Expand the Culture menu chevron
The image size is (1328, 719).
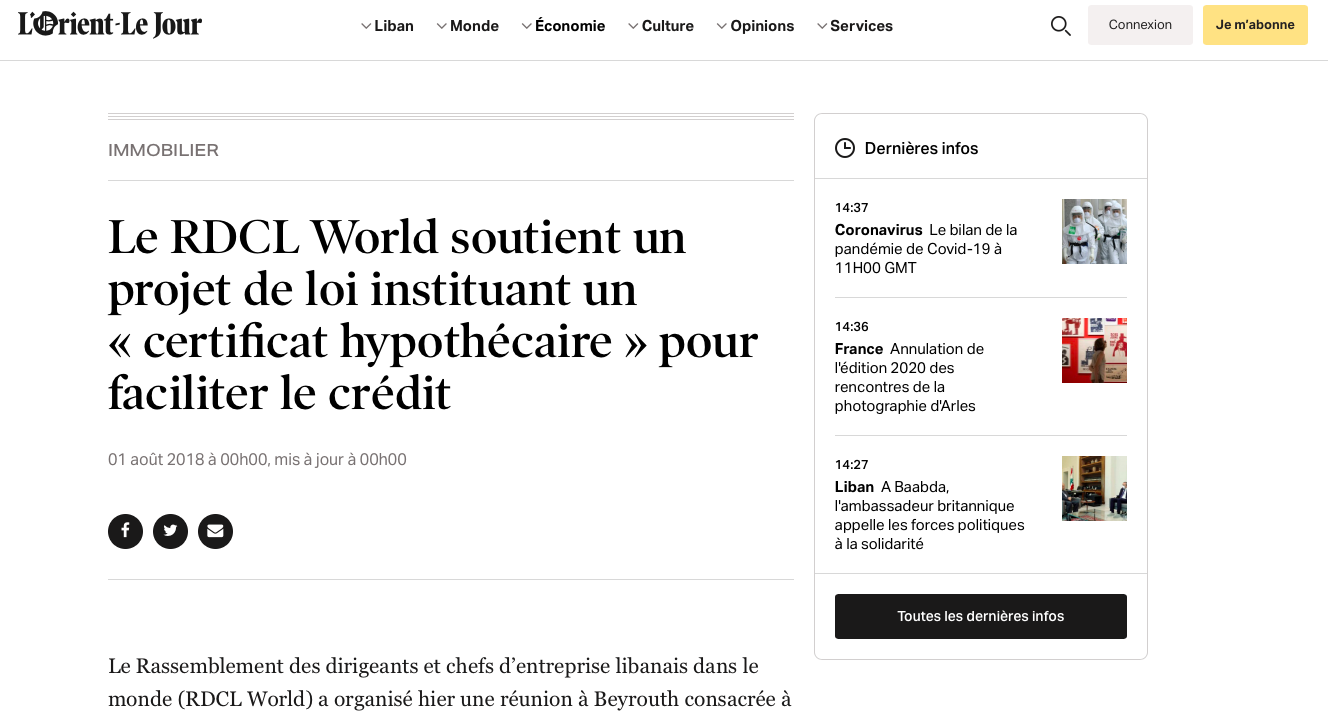(x=633, y=26)
